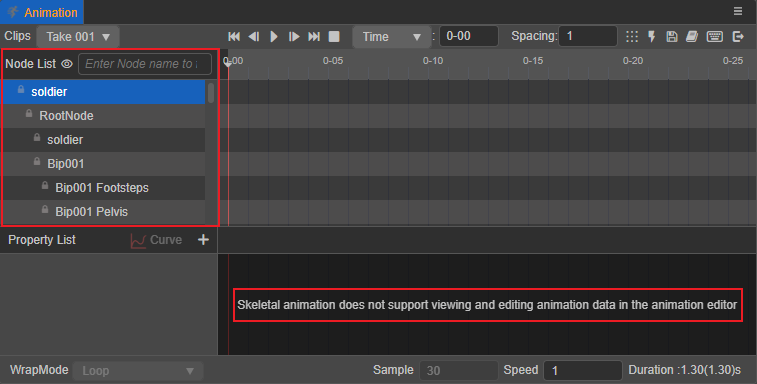Image resolution: width=757 pixels, height=384 pixels.
Task: Step forward to next frame
Action: click(x=294, y=37)
